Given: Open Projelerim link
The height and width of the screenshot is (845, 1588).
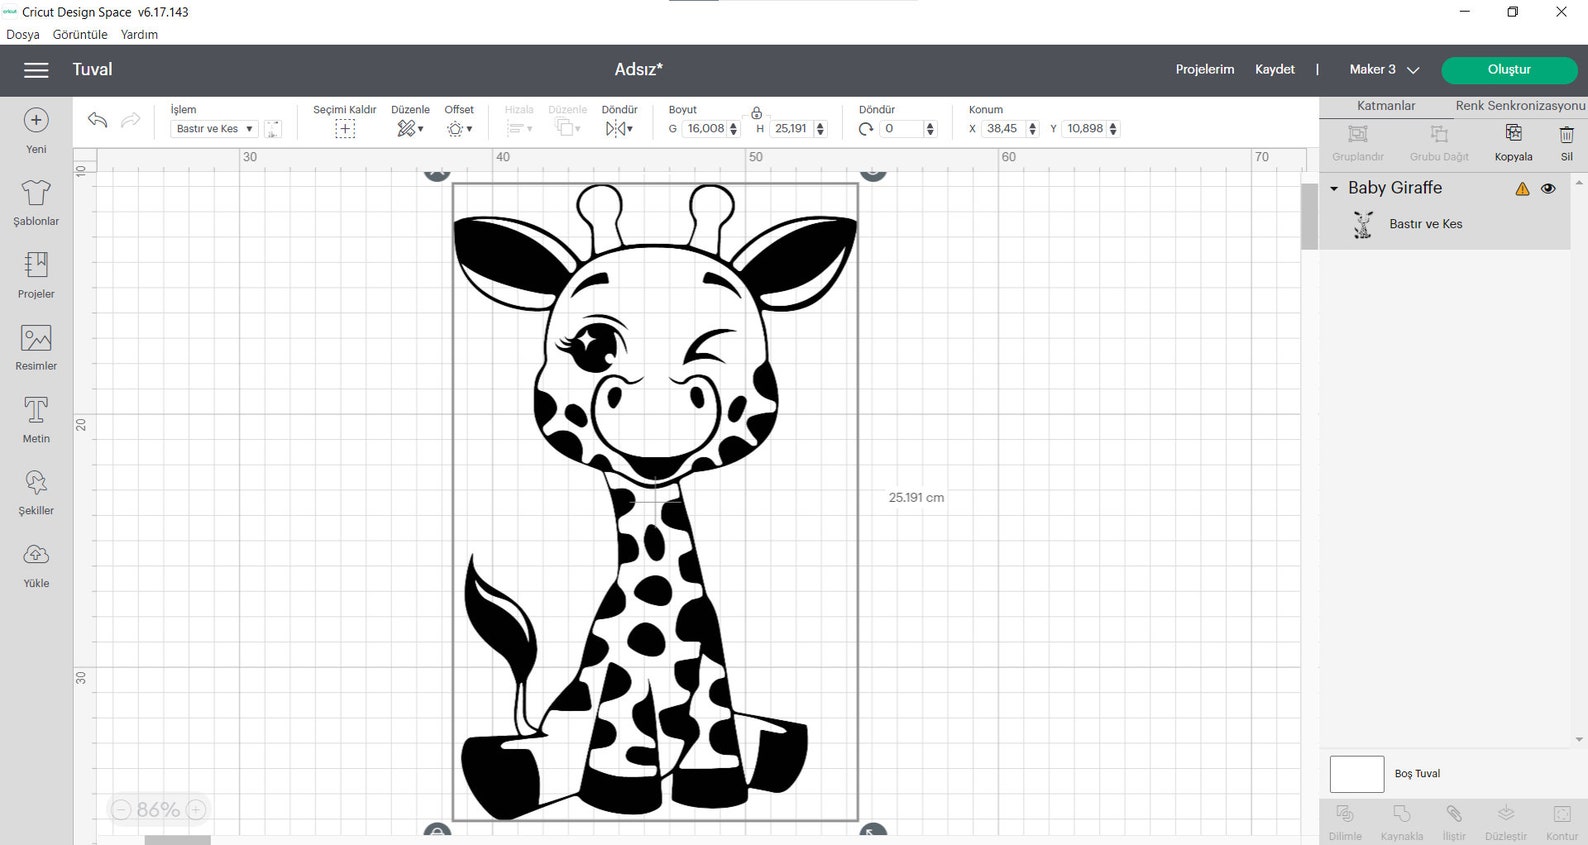Looking at the screenshot, I should coord(1205,70).
